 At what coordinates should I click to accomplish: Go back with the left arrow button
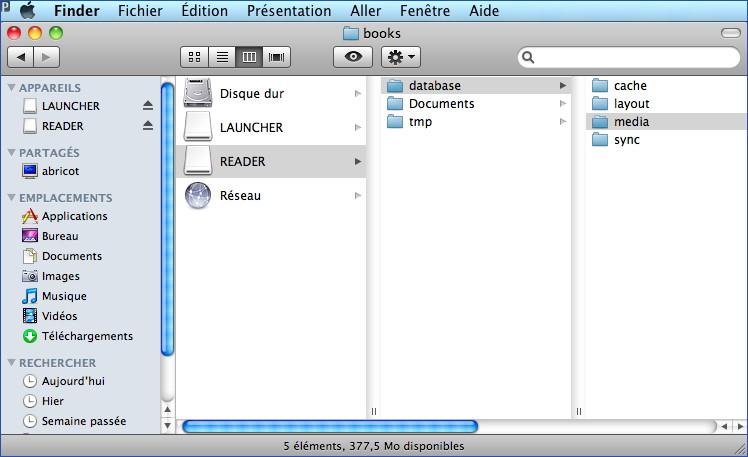pos(21,57)
